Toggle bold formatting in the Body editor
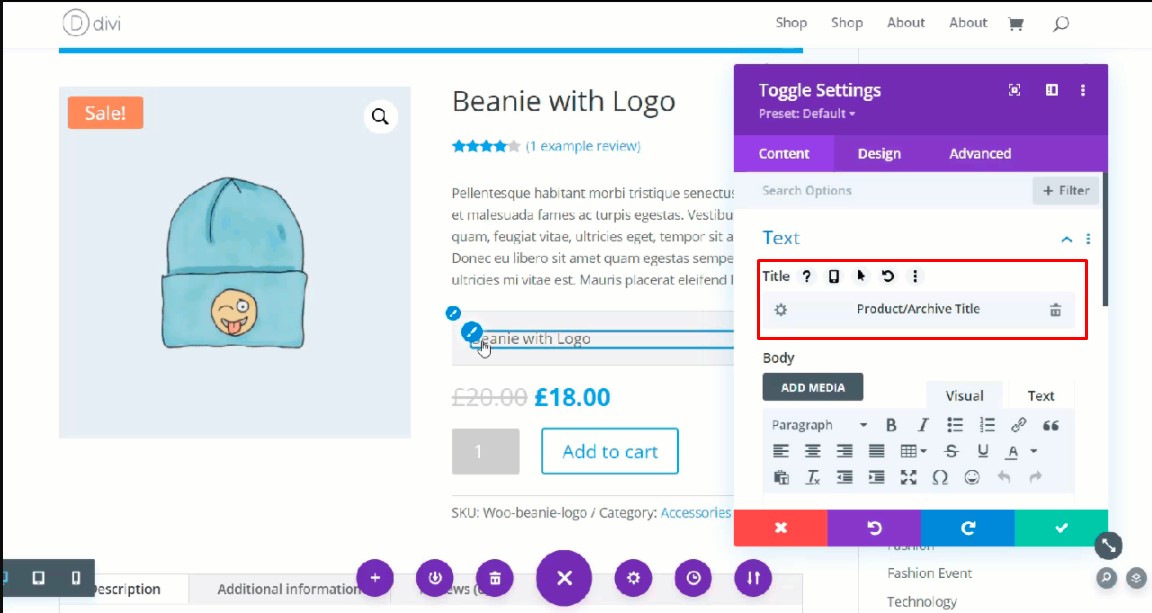1152x613 pixels. coord(891,425)
